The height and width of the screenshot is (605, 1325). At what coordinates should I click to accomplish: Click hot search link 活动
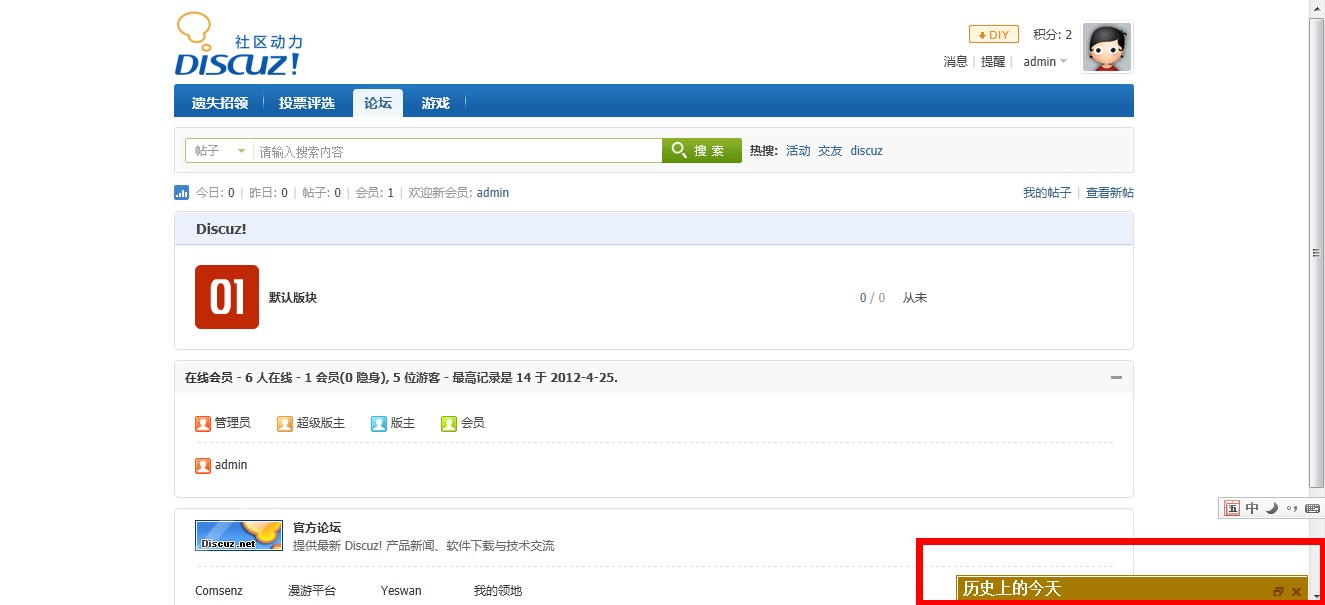pyautogui.click(x=798, y=151)
